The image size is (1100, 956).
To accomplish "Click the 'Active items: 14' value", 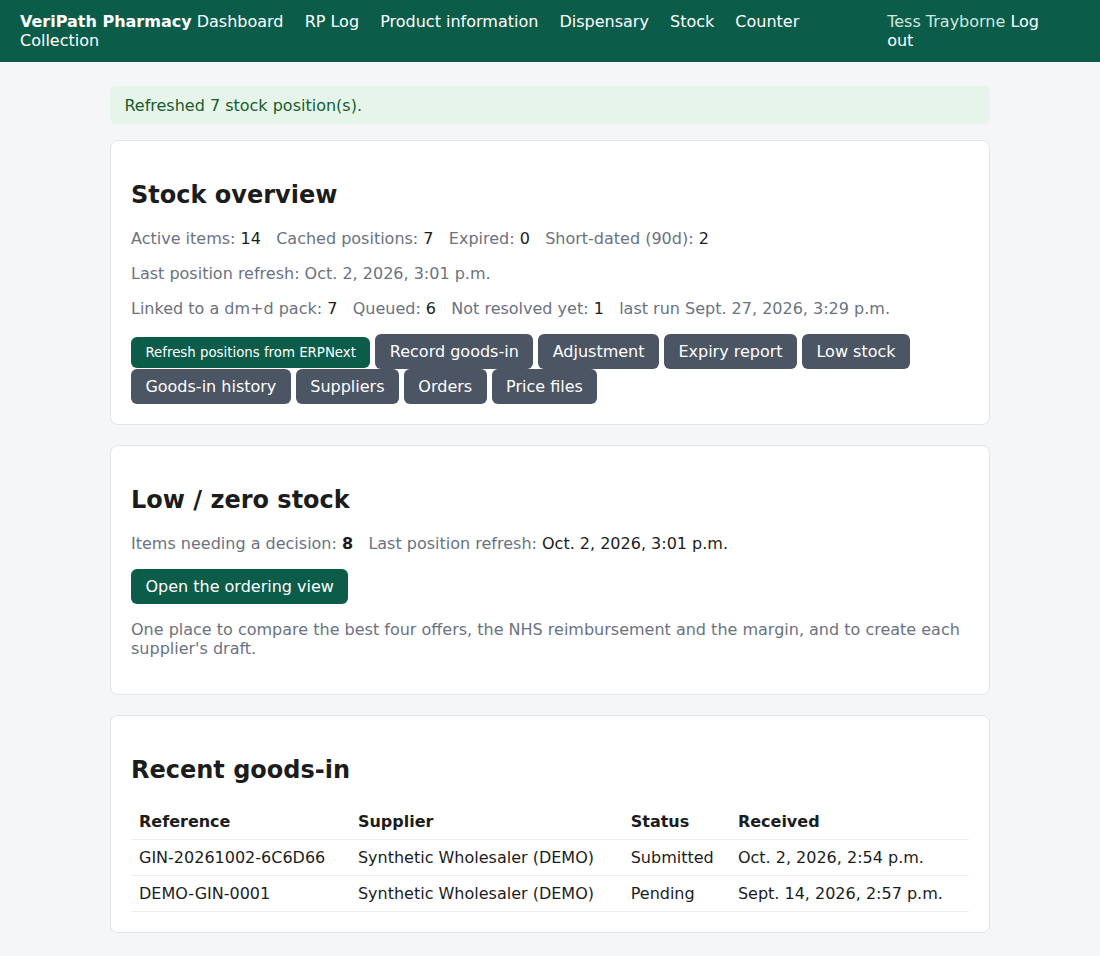I will 196,238.
